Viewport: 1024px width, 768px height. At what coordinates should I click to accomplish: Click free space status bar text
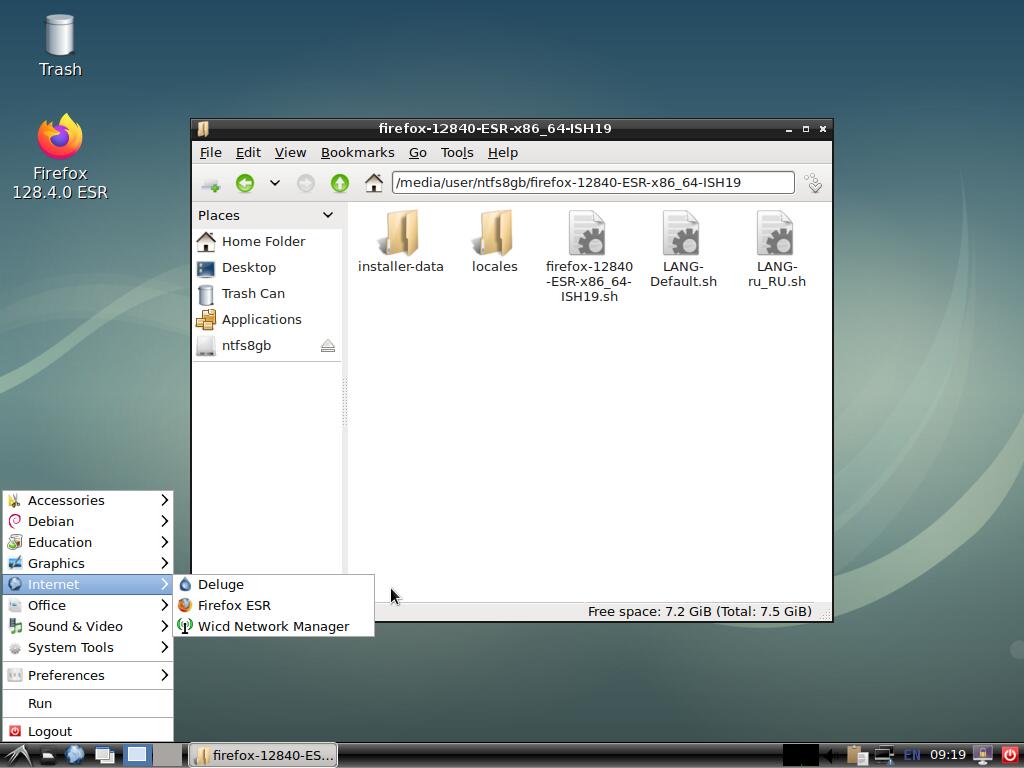(x=699, y=612)
